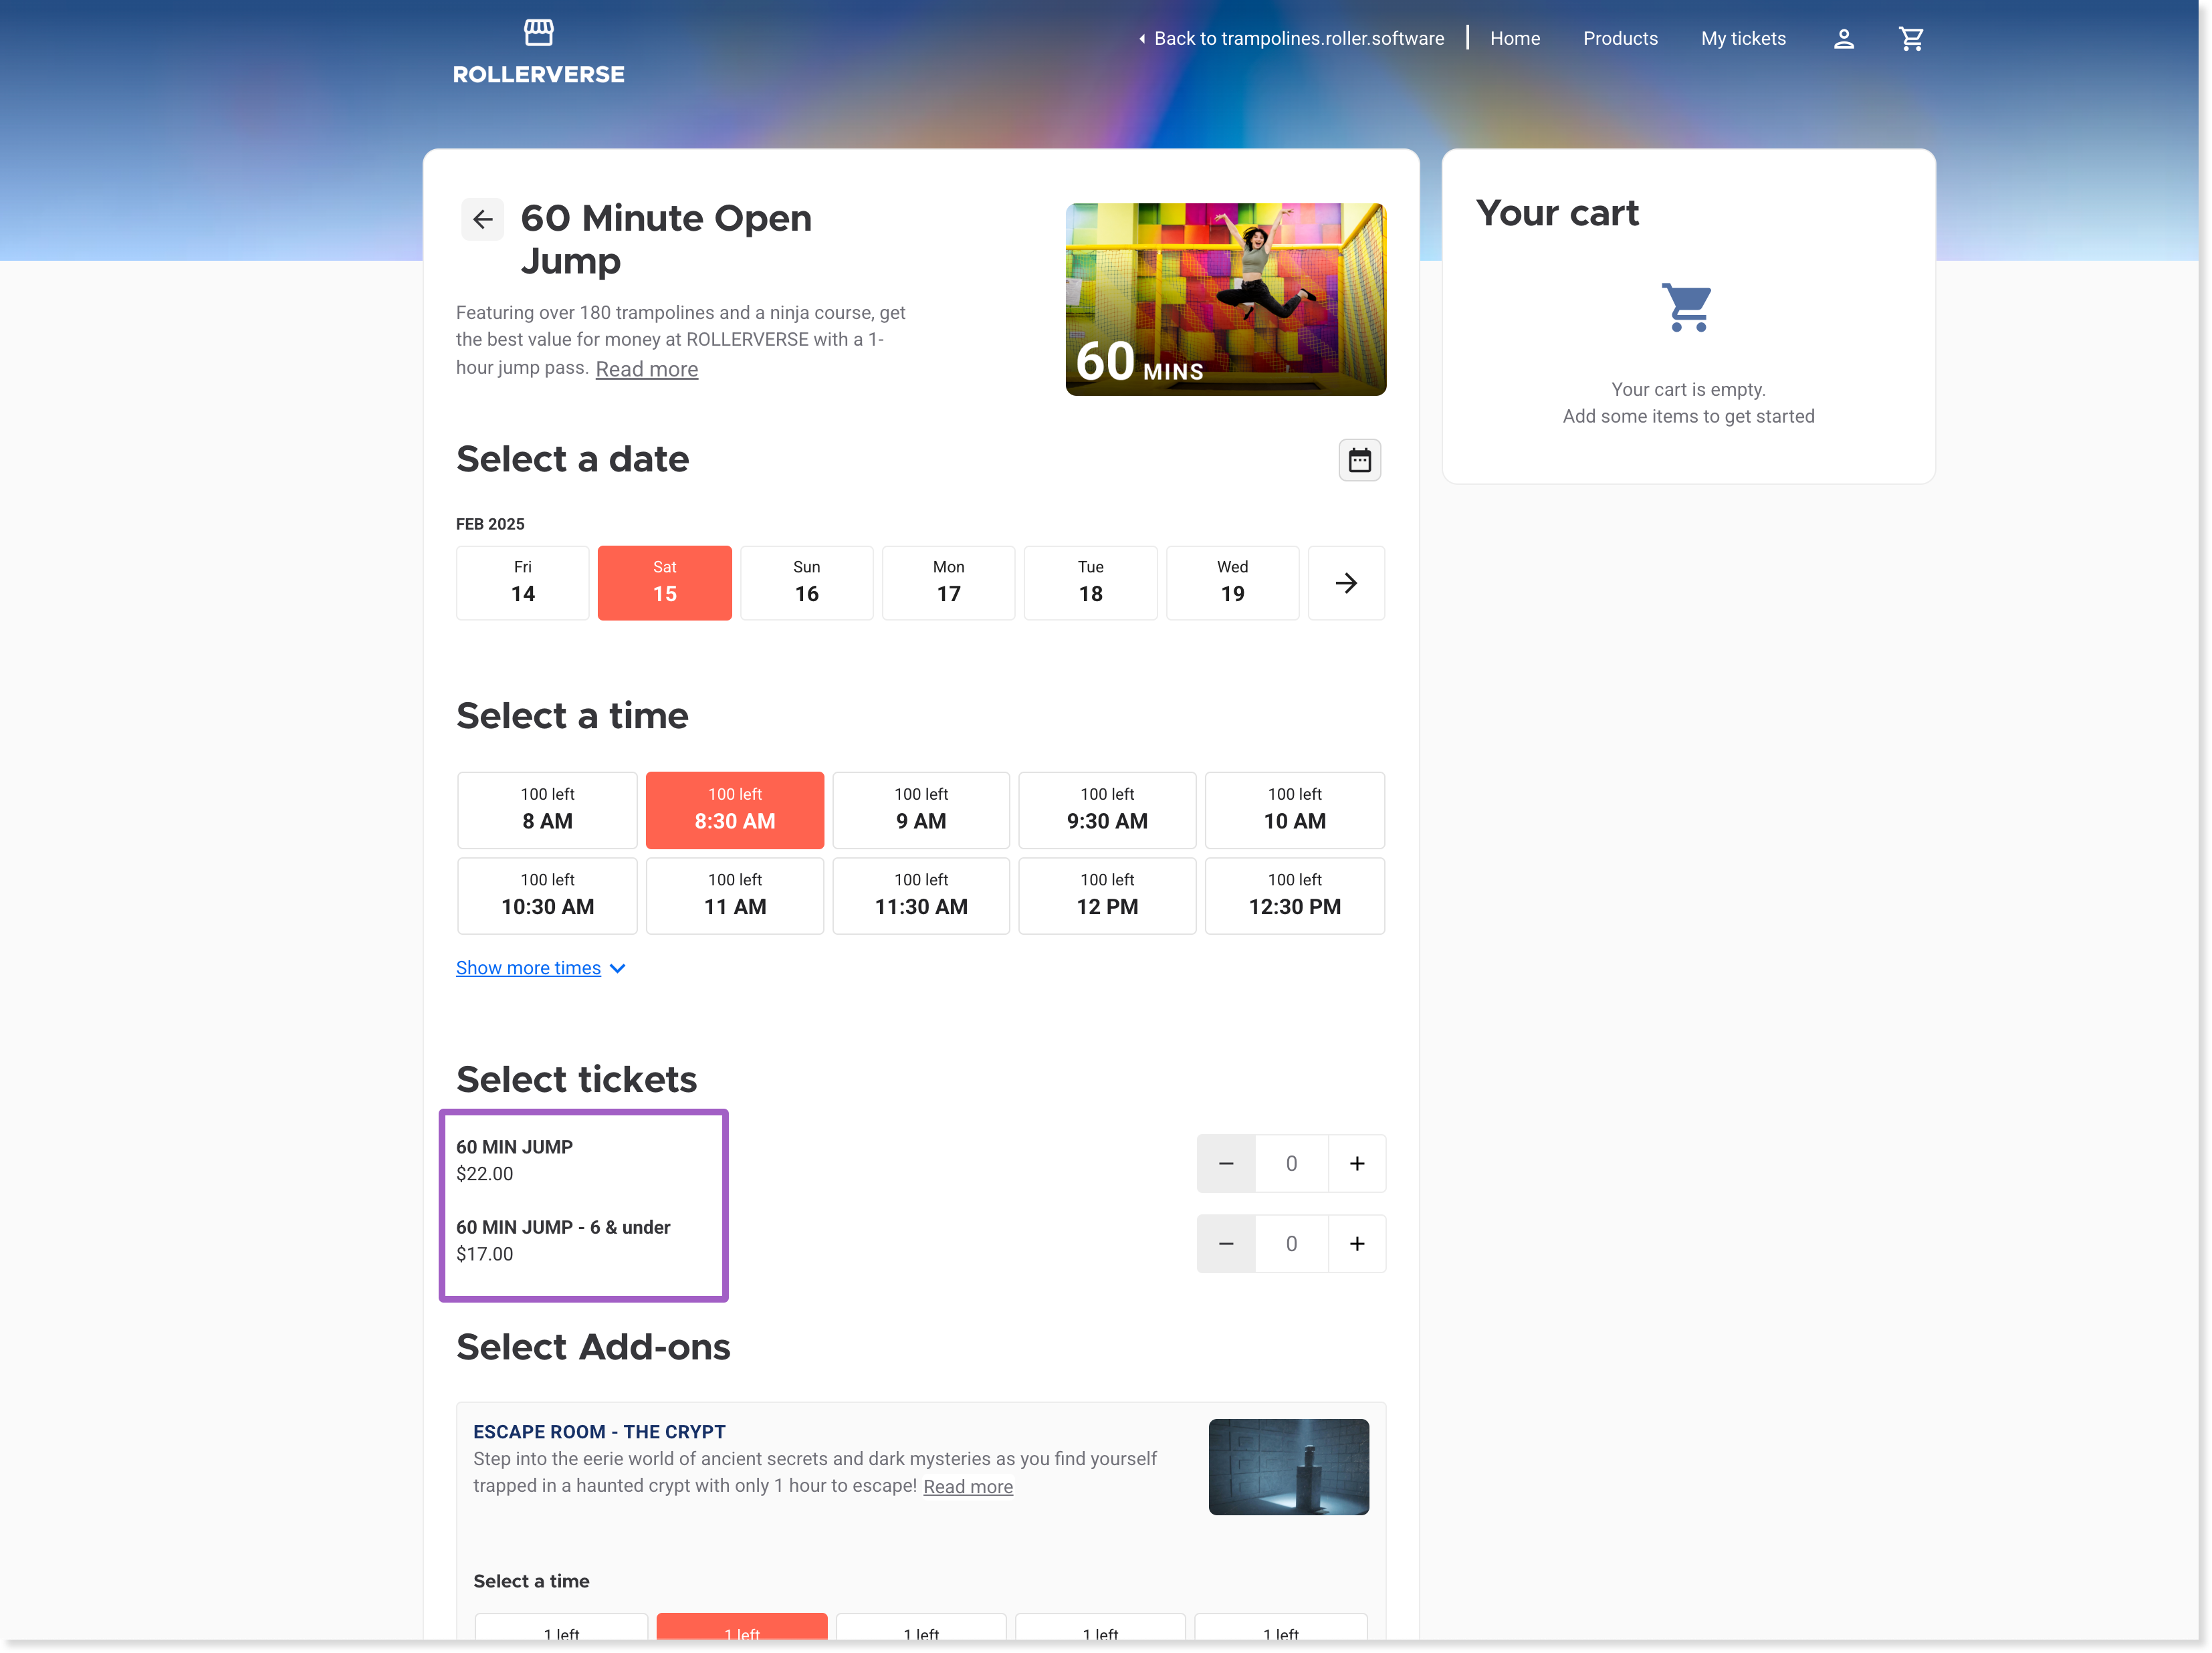Select Fri 14 date
The image size is (2212, 1653).
(x=523, y=583)
